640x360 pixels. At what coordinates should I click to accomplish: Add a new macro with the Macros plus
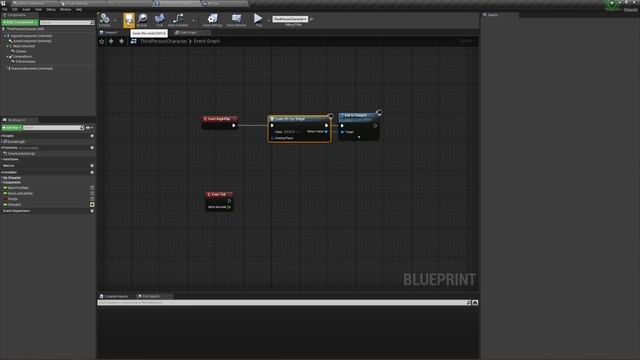click(92, 166)
